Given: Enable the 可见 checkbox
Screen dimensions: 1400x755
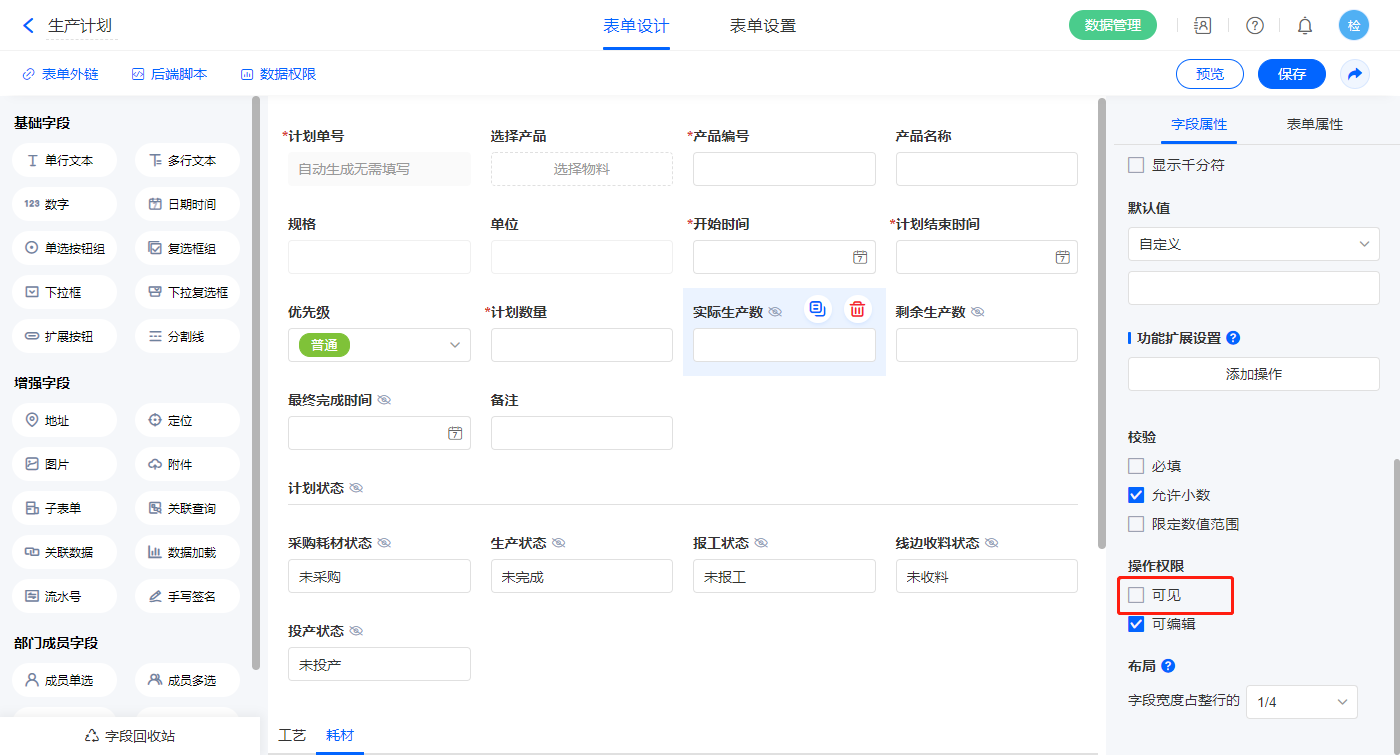Looking at the screenshot, I should click(x=1136, y=595).
